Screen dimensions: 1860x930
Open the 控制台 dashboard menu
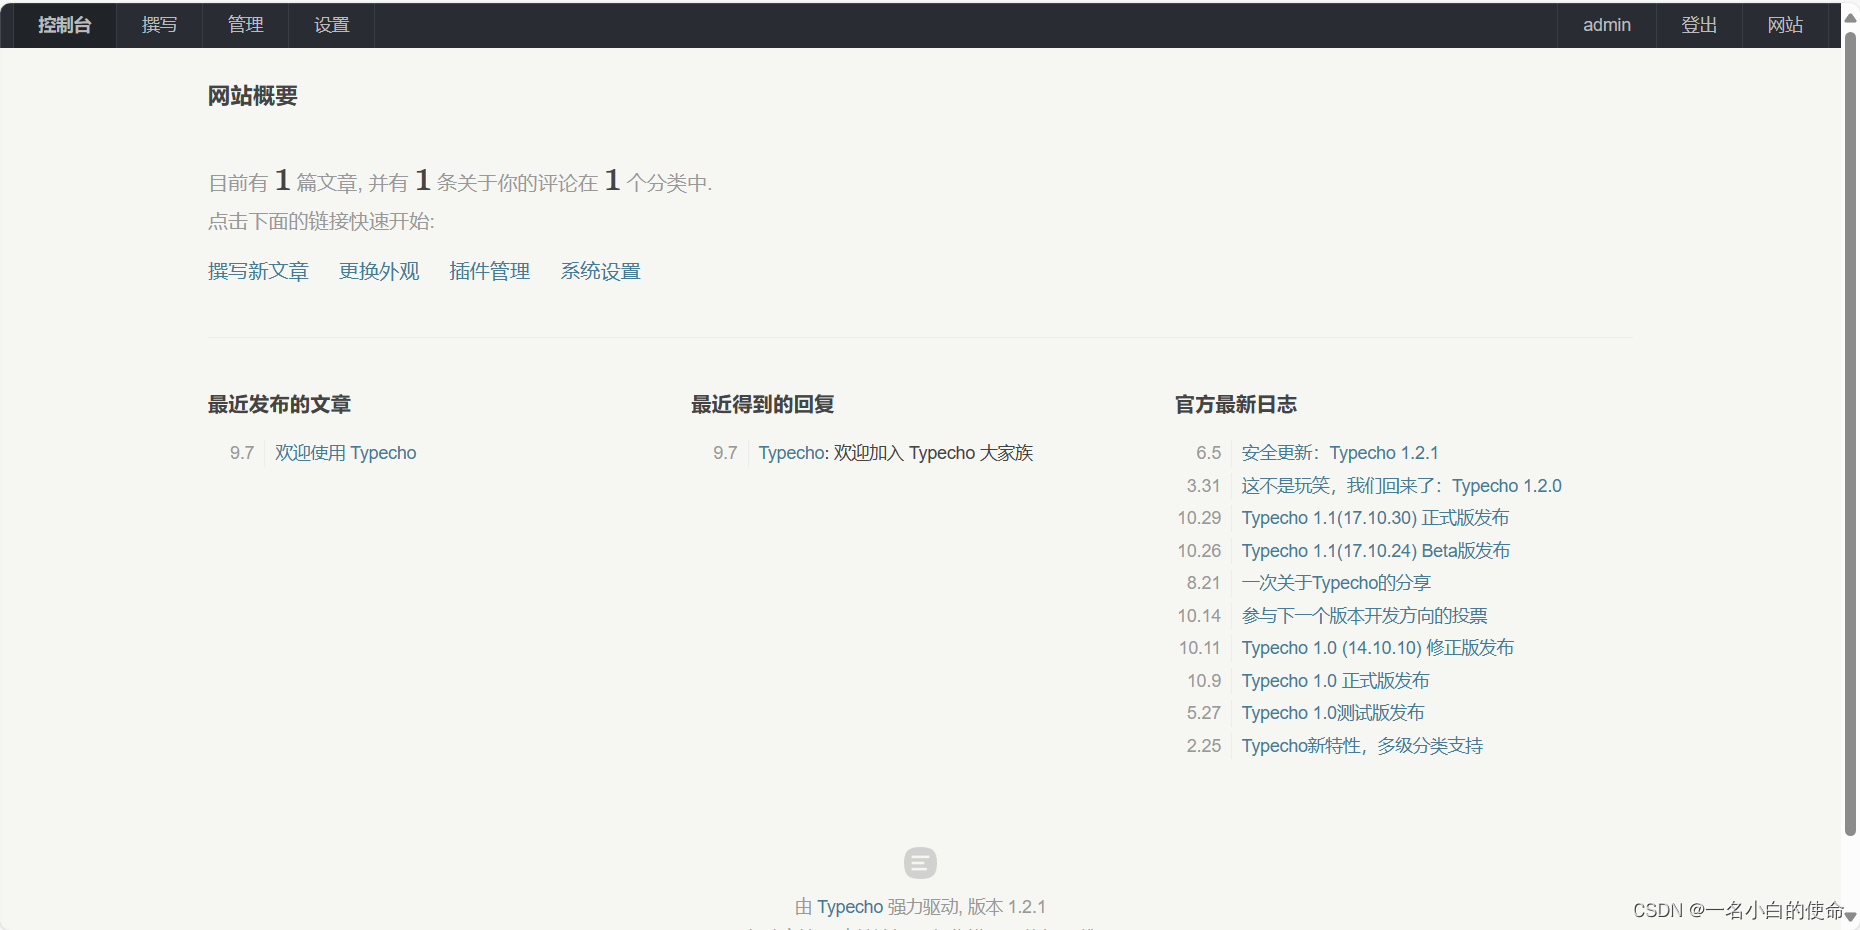click(64, 25)
